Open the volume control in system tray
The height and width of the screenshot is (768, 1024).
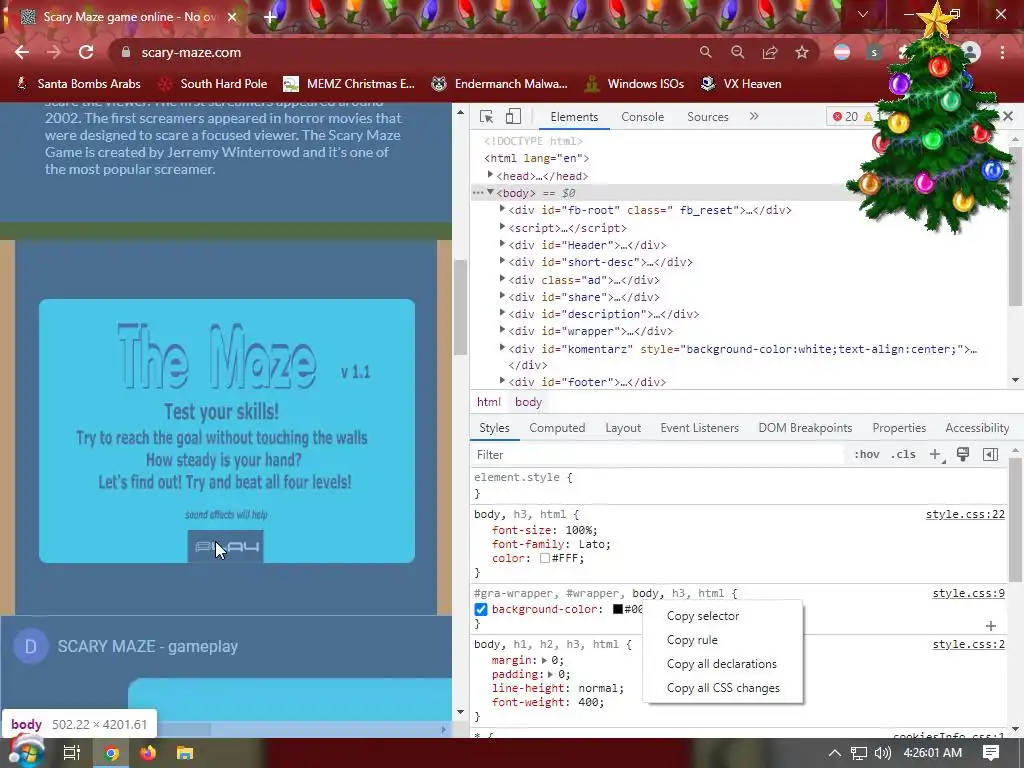point(883,753)
